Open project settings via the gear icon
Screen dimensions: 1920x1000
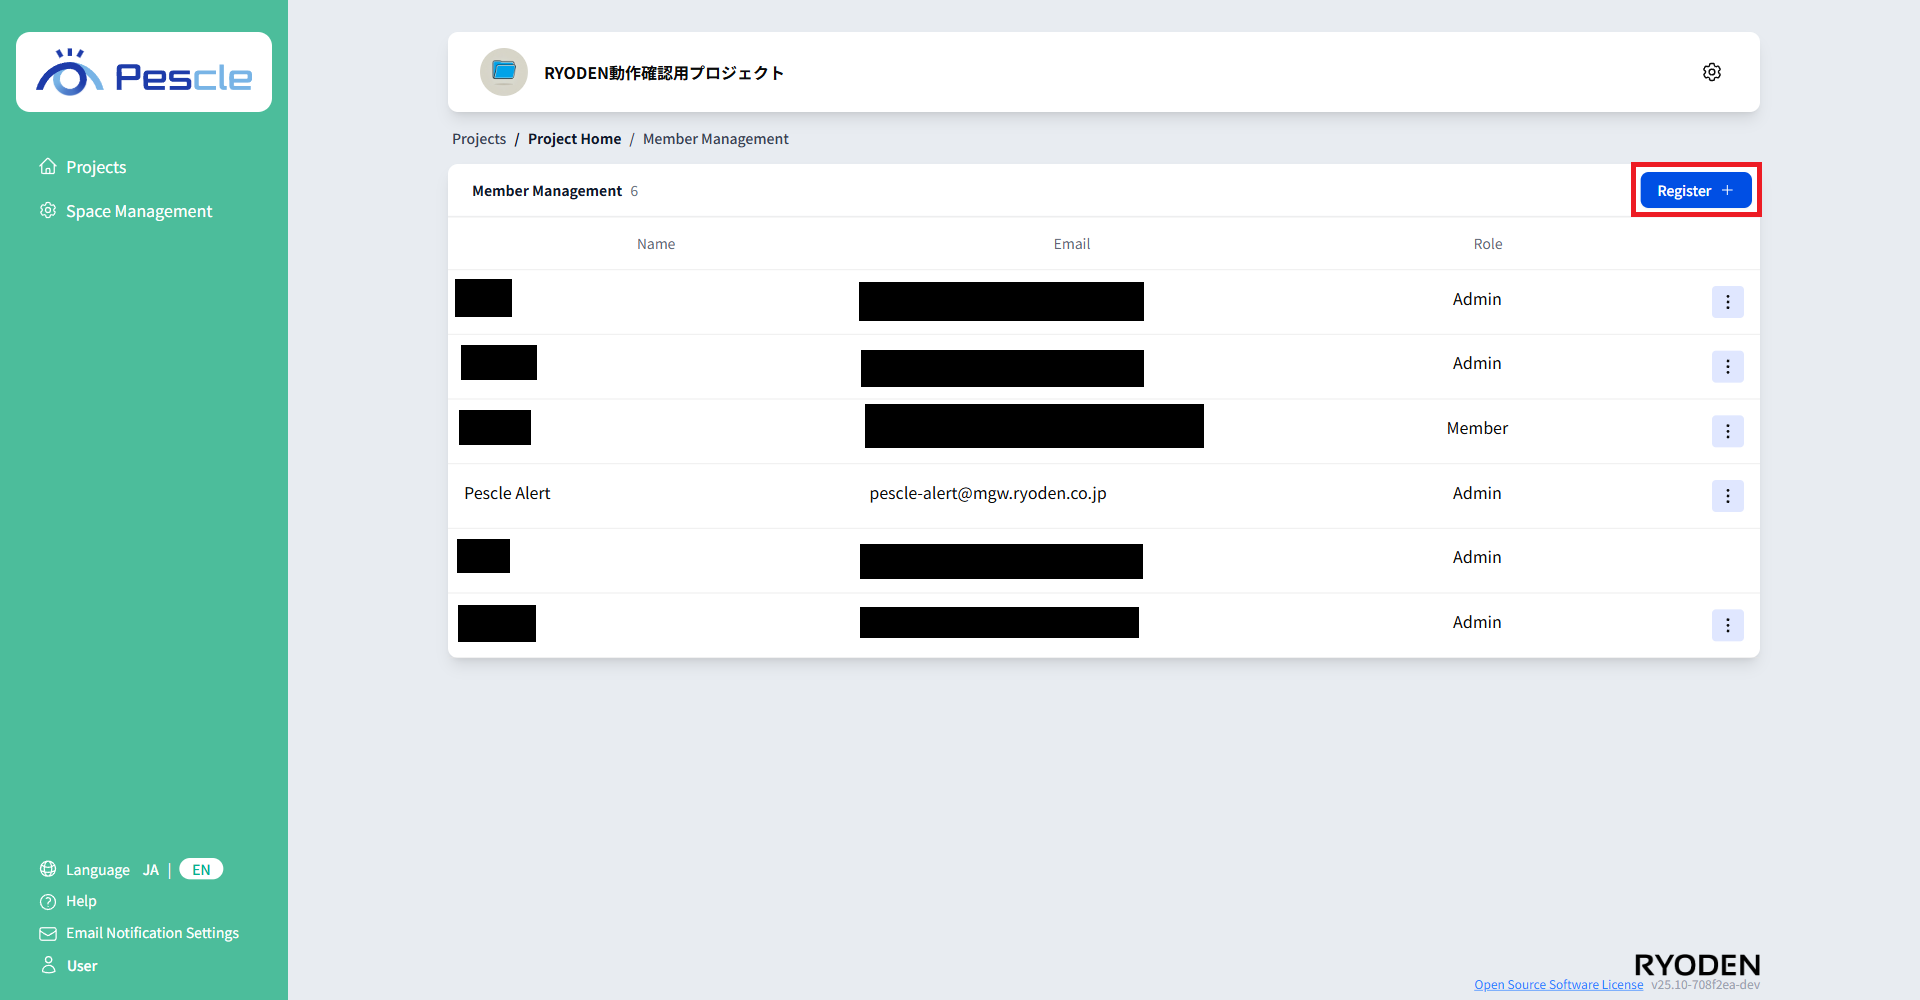(1711, 71)
